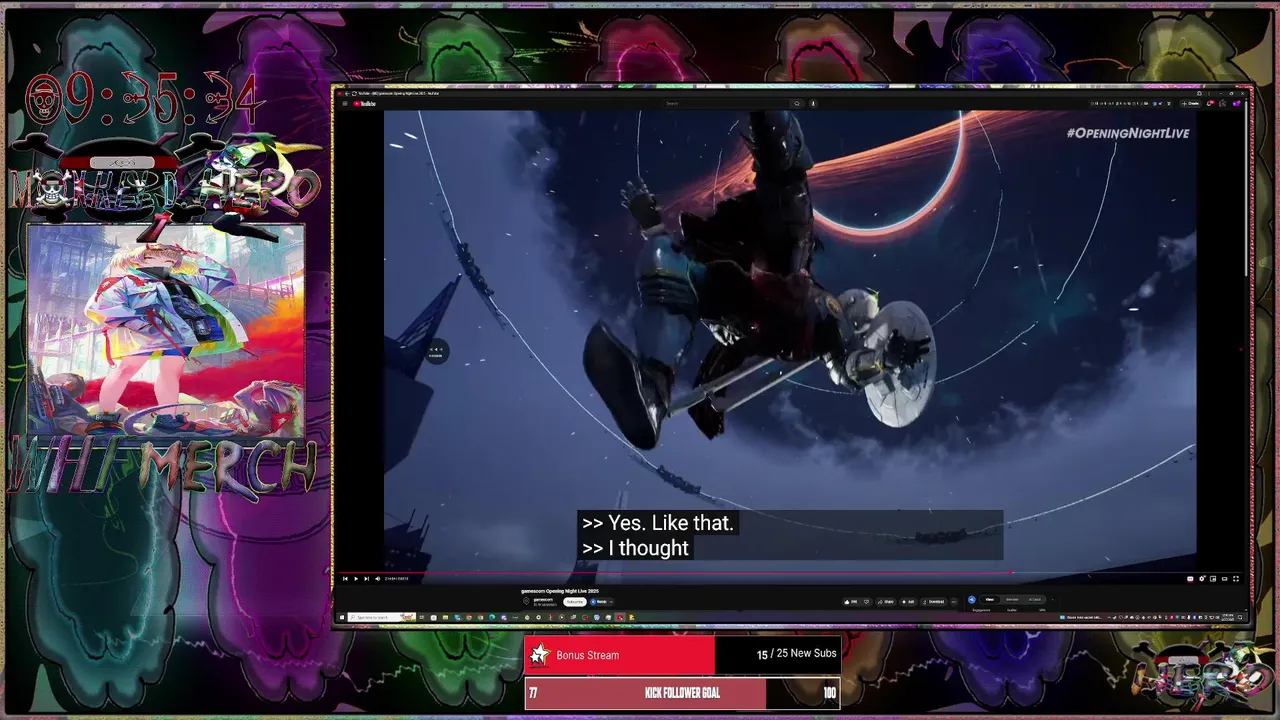Select the third tab in extension panel
Screen dimensions: 1280x720
pyautogui.click(x=1035, y=599)
